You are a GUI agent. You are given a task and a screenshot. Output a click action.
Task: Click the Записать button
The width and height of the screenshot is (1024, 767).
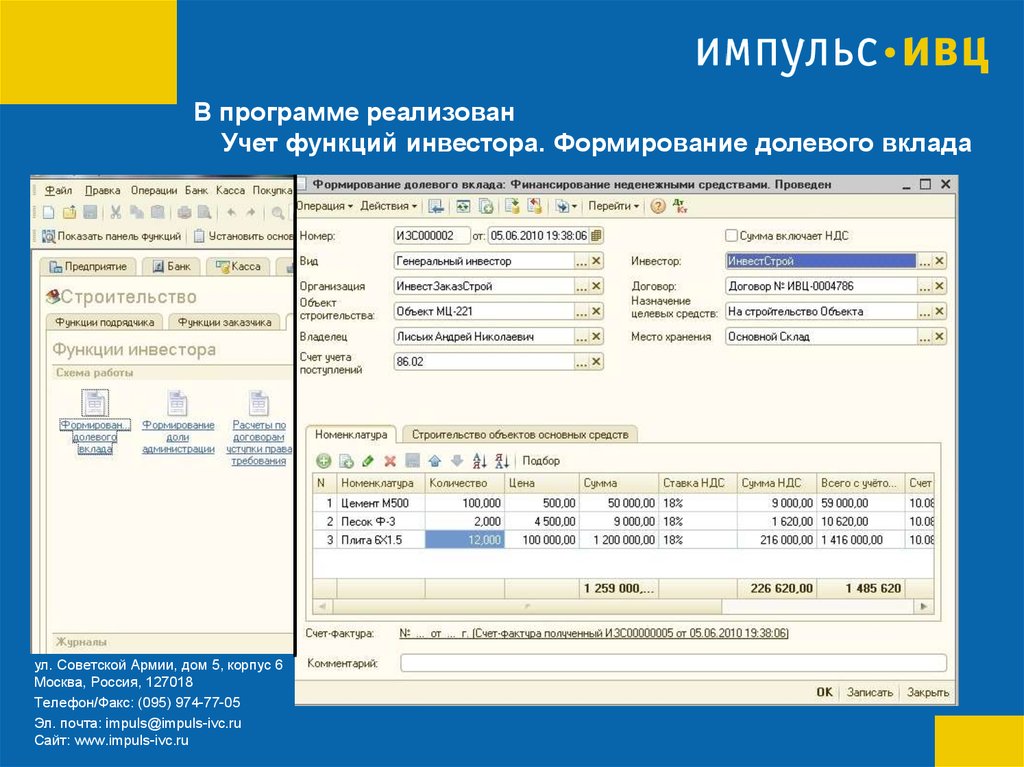pyautogui.click(x=869, y=692)
